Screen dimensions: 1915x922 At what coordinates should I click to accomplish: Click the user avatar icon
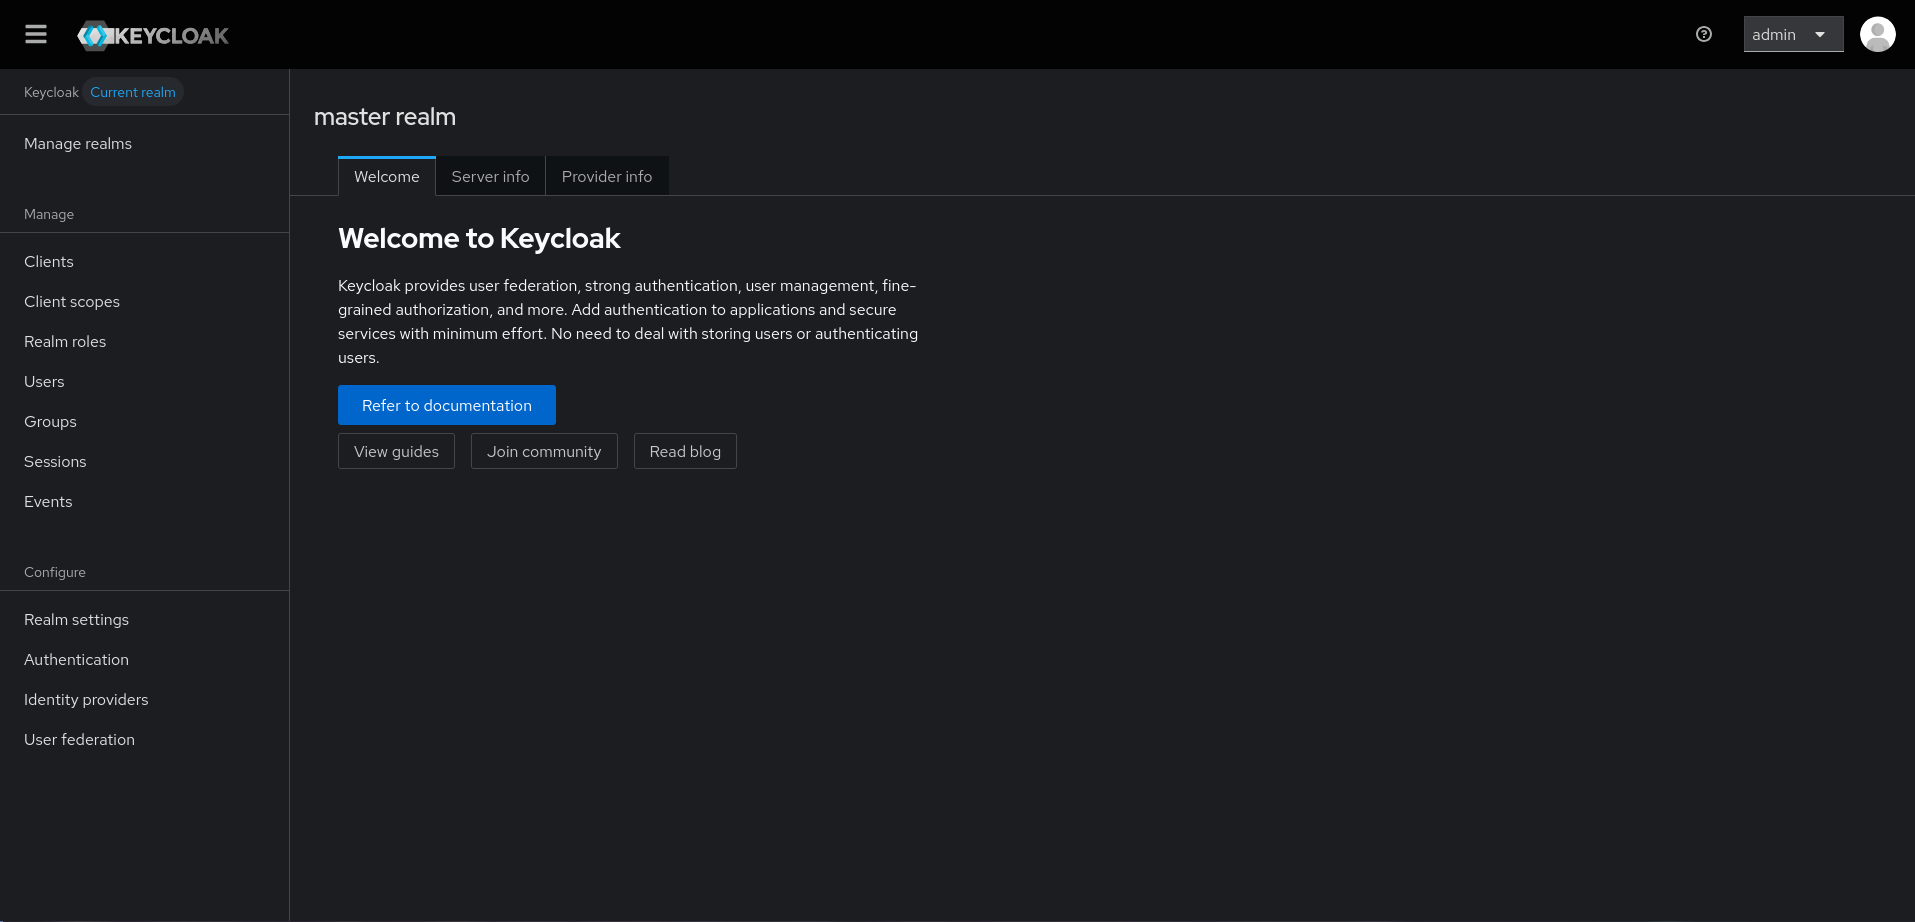tap(1877, 35)
